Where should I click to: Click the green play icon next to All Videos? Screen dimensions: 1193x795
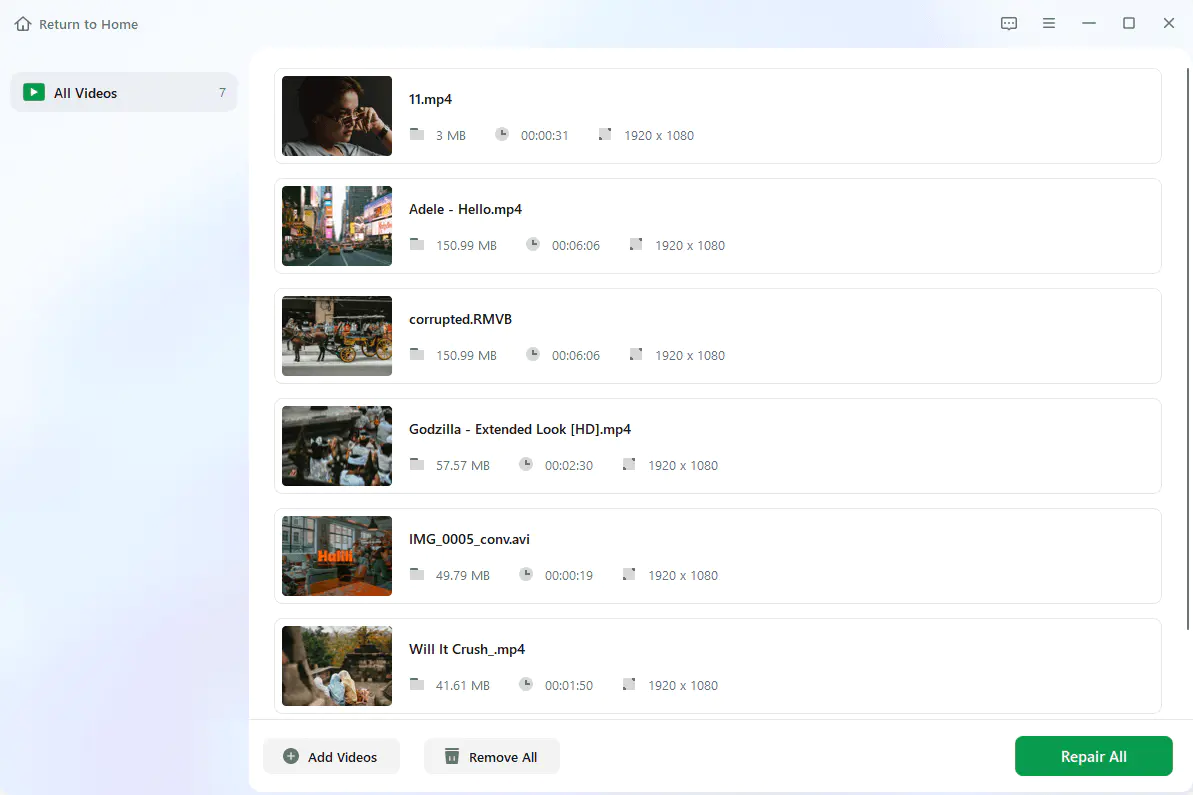(x=34, y=92)
